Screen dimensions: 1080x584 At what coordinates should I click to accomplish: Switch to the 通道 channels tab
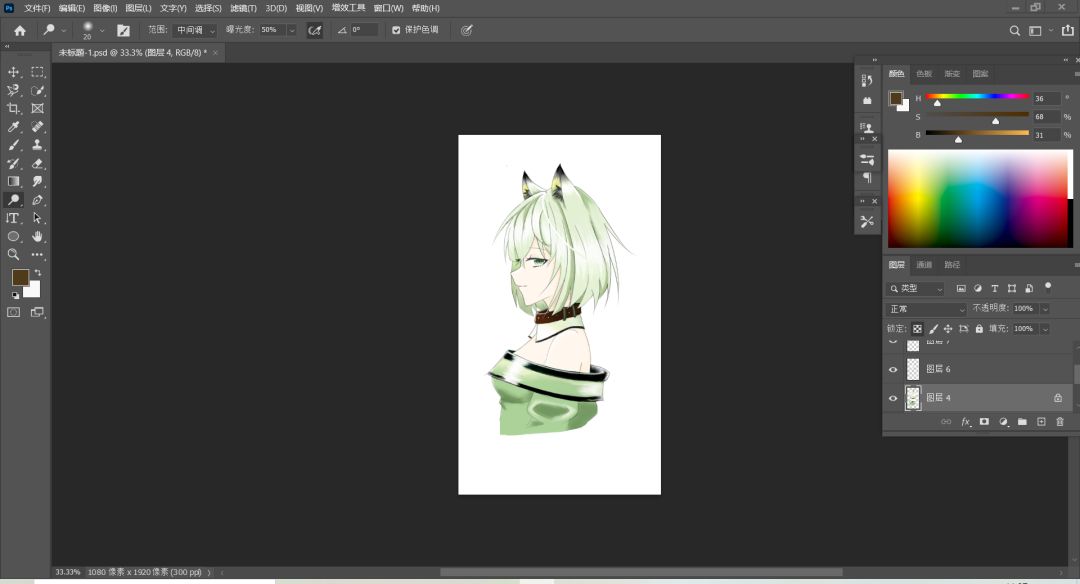tap(924, 264)
